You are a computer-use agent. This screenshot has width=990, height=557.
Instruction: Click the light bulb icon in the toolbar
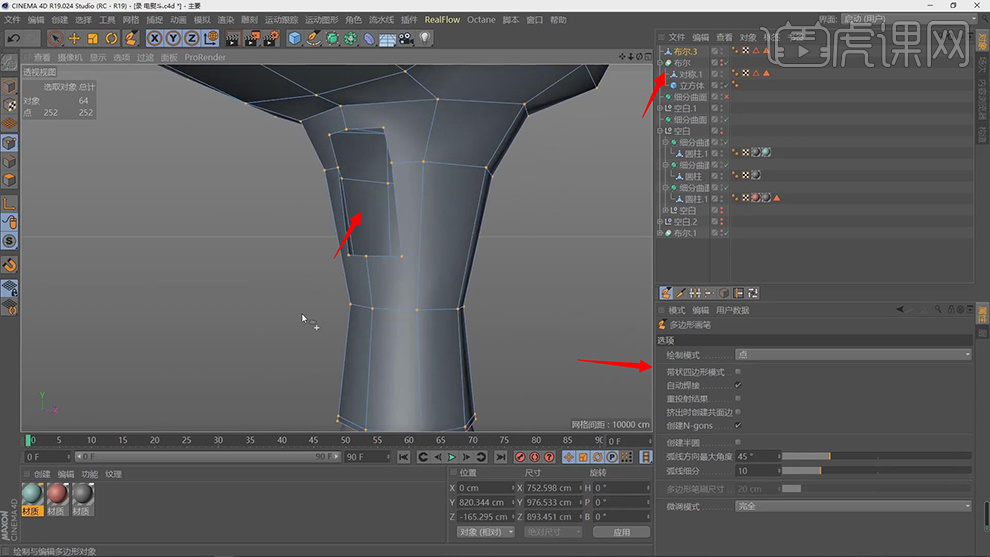(425, 38)
